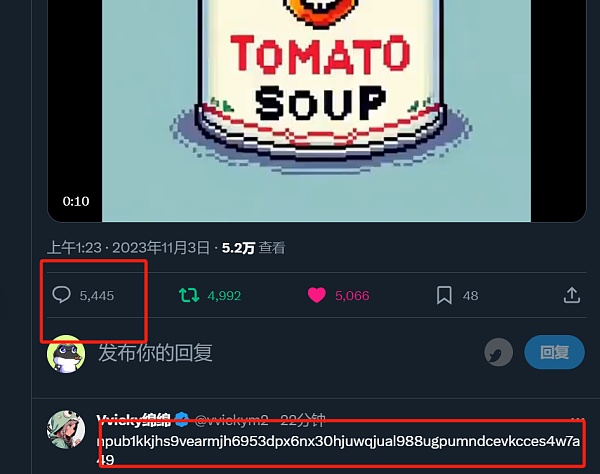Unlike the post via pink heart
The width and height of the screenshot is (600, 474).
pos(316,295)
